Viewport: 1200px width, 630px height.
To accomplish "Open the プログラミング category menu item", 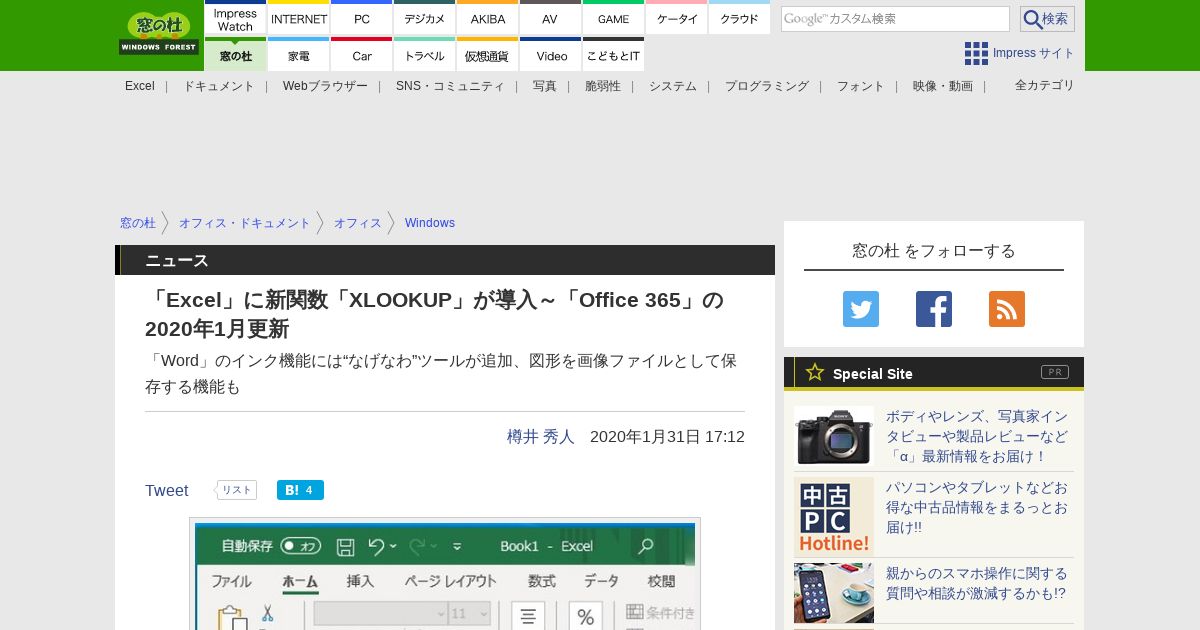I will 766,86.
